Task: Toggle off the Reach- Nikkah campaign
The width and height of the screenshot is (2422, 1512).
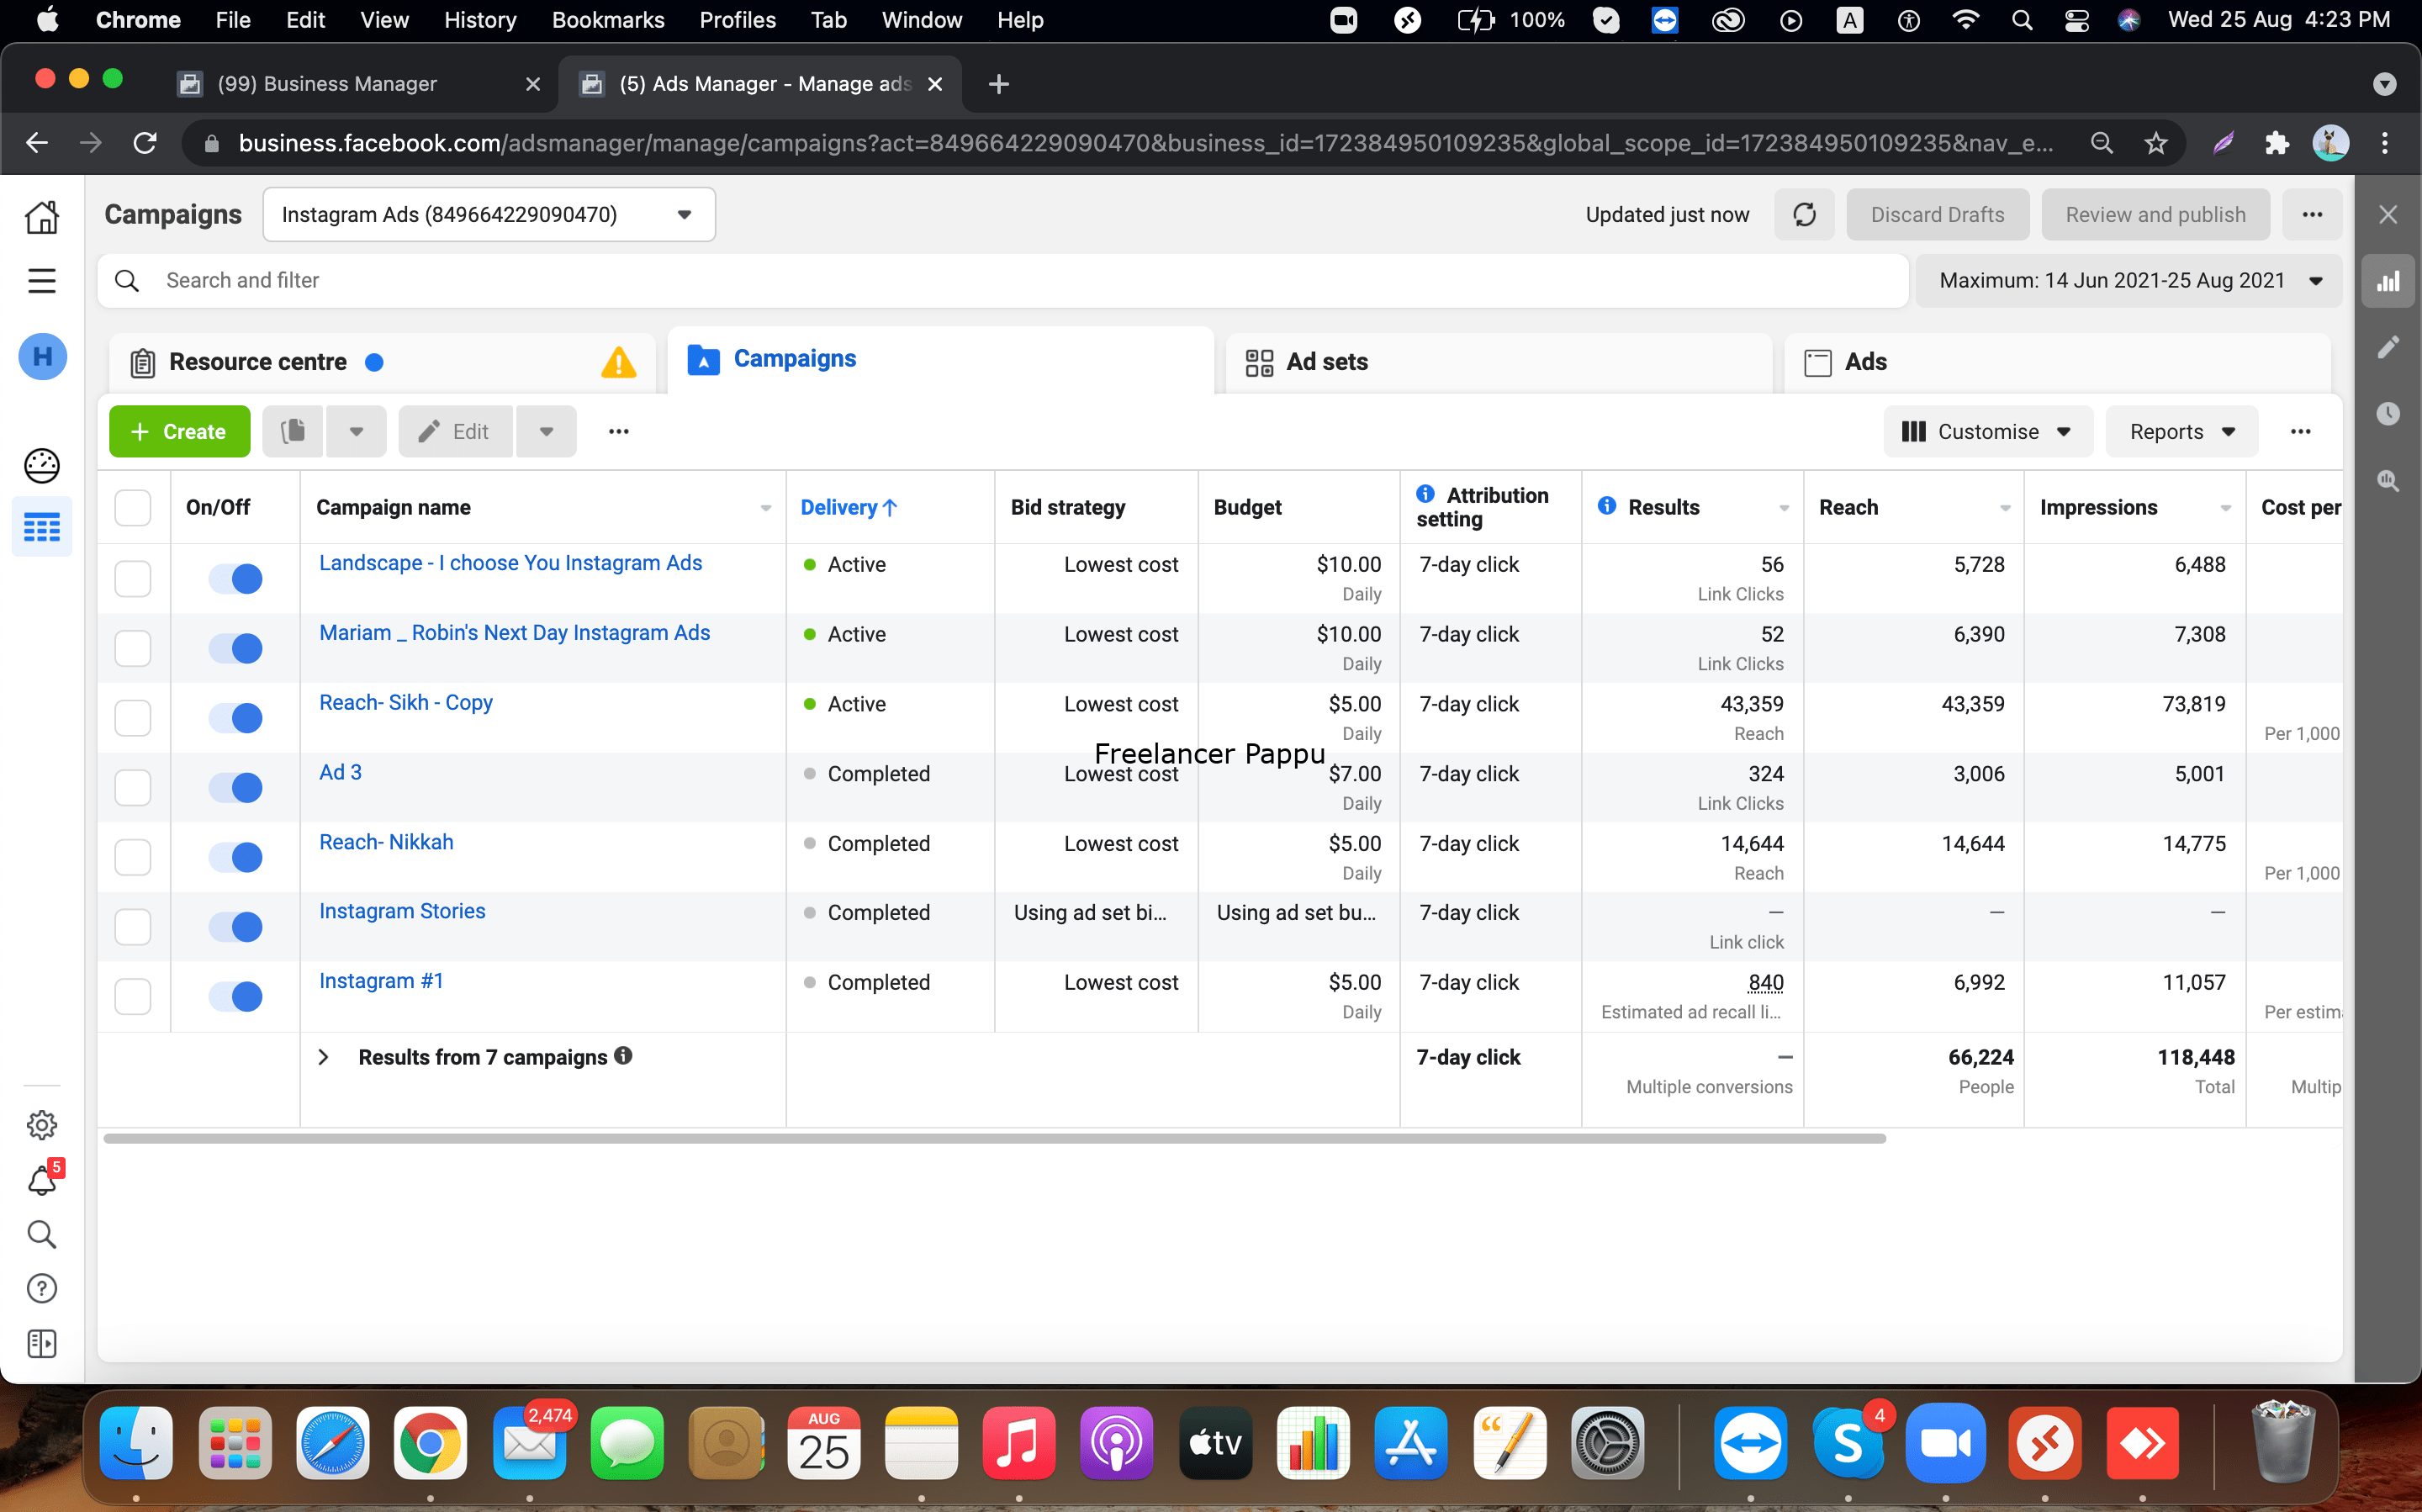Action: 236,857
